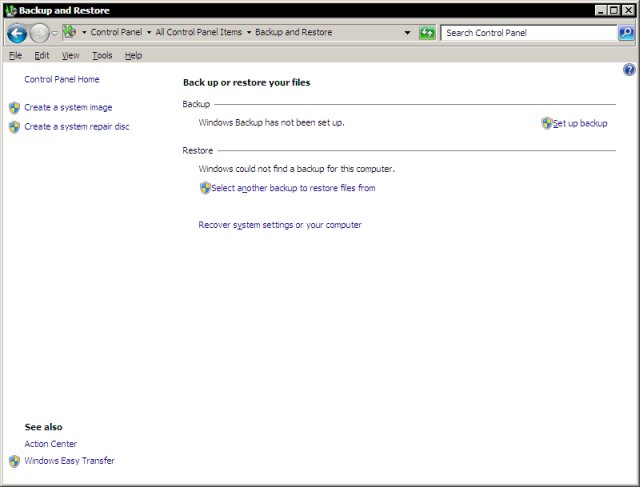Open the File menu

pyautogui.click(x=15, y=55)
